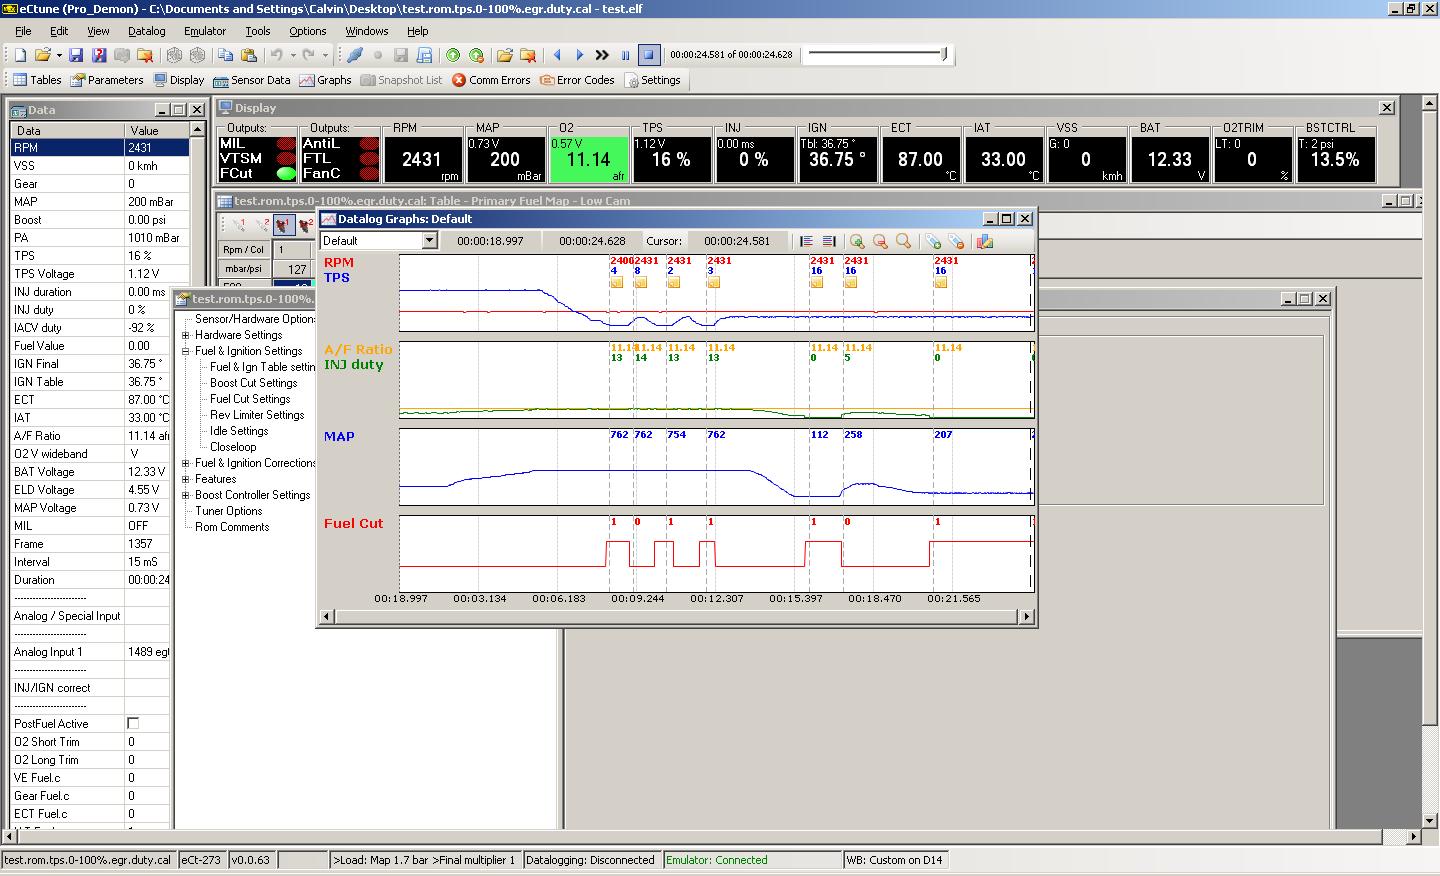Click the open datalog folder icon

504,55
